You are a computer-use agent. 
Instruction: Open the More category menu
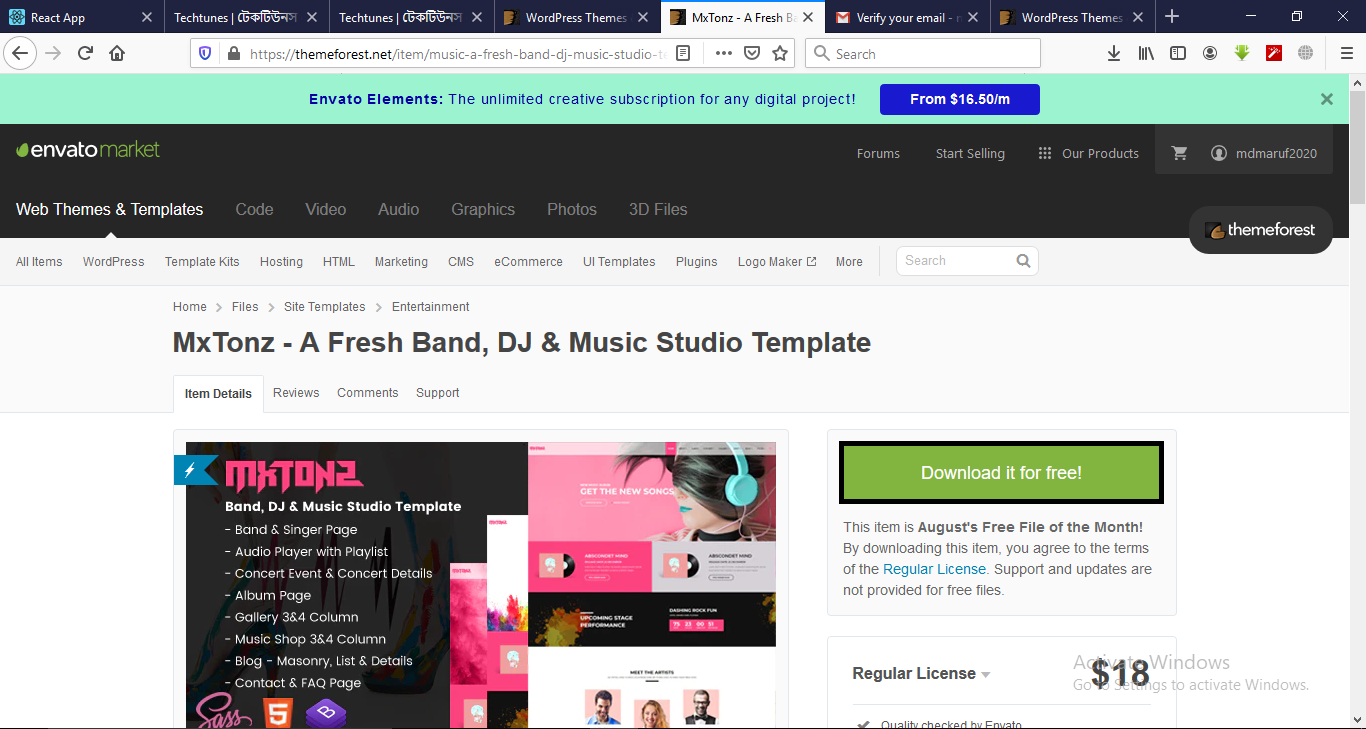(x=849, y=262)
